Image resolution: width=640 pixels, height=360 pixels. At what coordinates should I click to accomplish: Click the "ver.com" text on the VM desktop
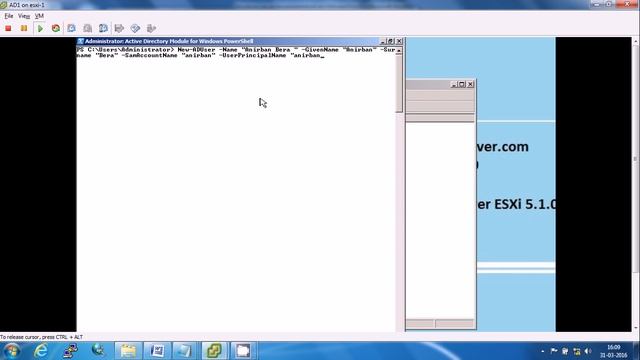pos(502,147)
